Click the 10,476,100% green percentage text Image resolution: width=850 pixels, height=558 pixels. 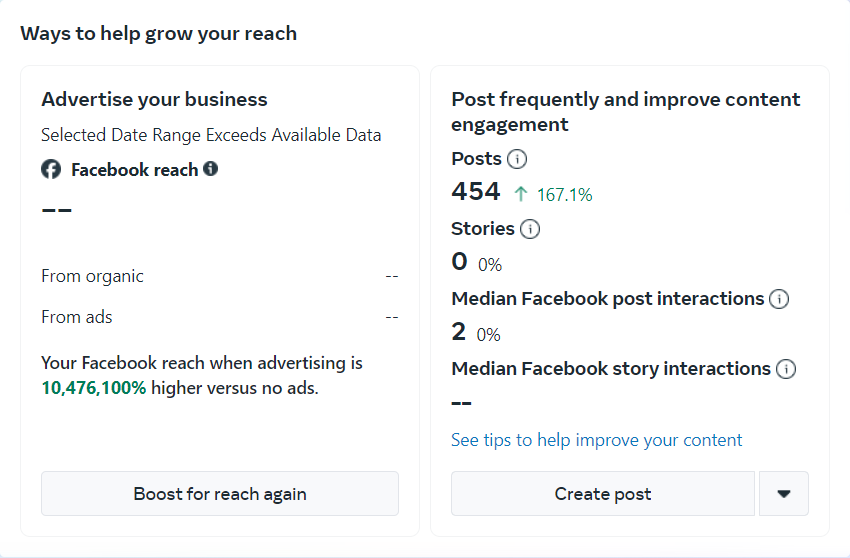tap(94, 387)
